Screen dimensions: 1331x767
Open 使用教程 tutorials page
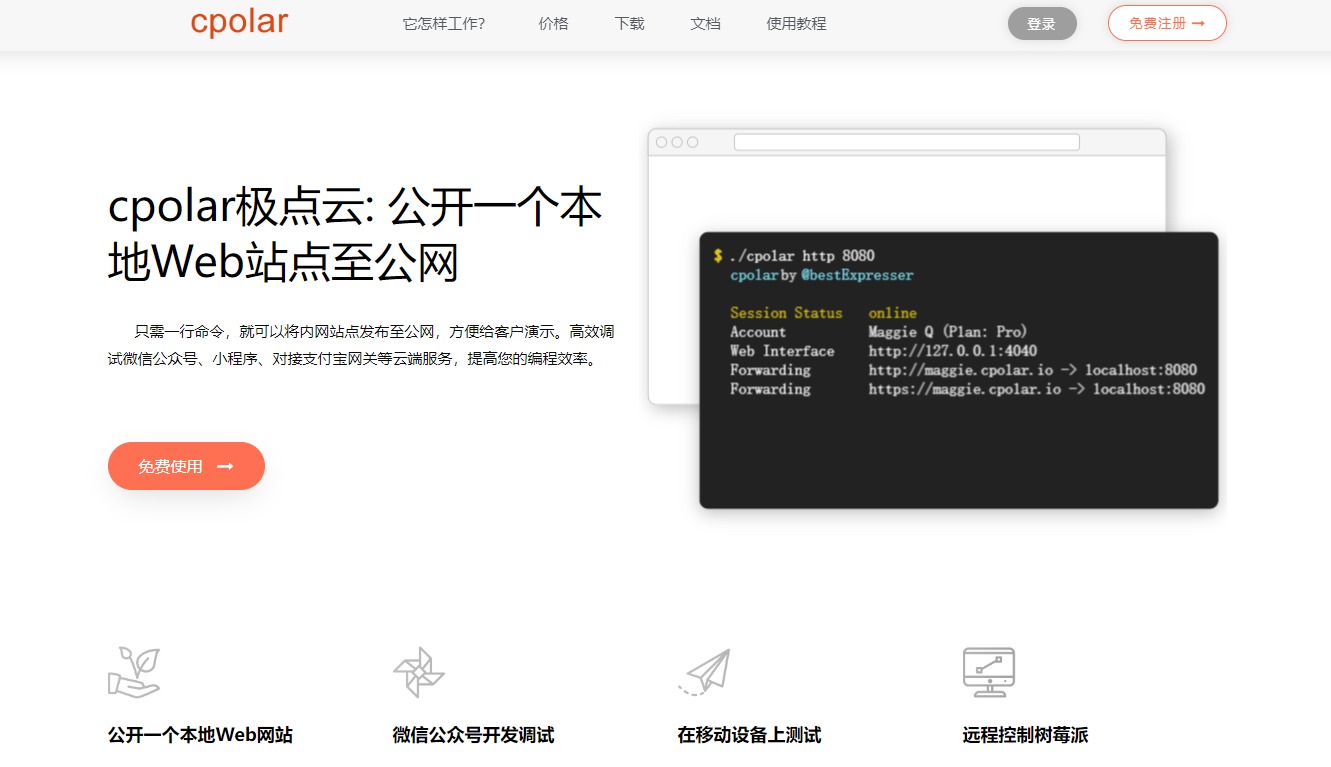796,24
